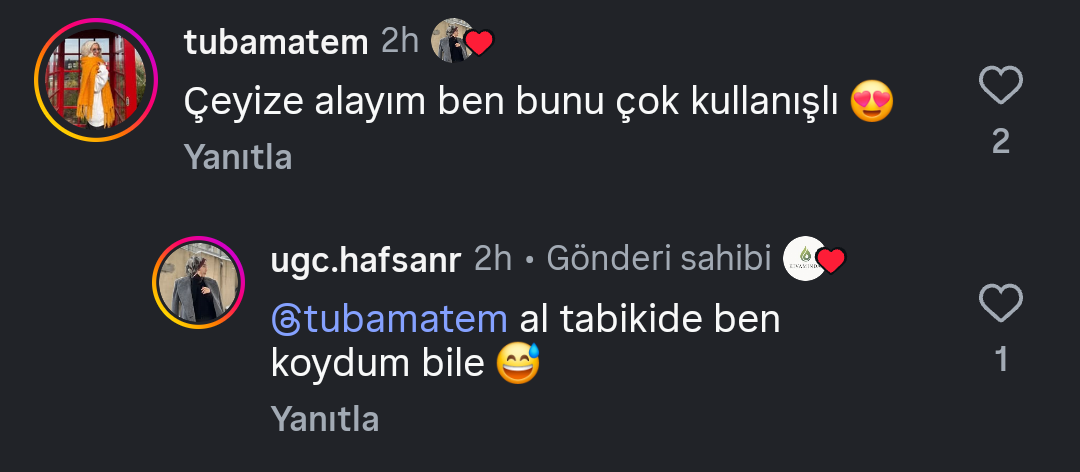Click the liked-by badge beside Gönderi sahibi
The image size is (1080, 472).
(x=814, y=260)
